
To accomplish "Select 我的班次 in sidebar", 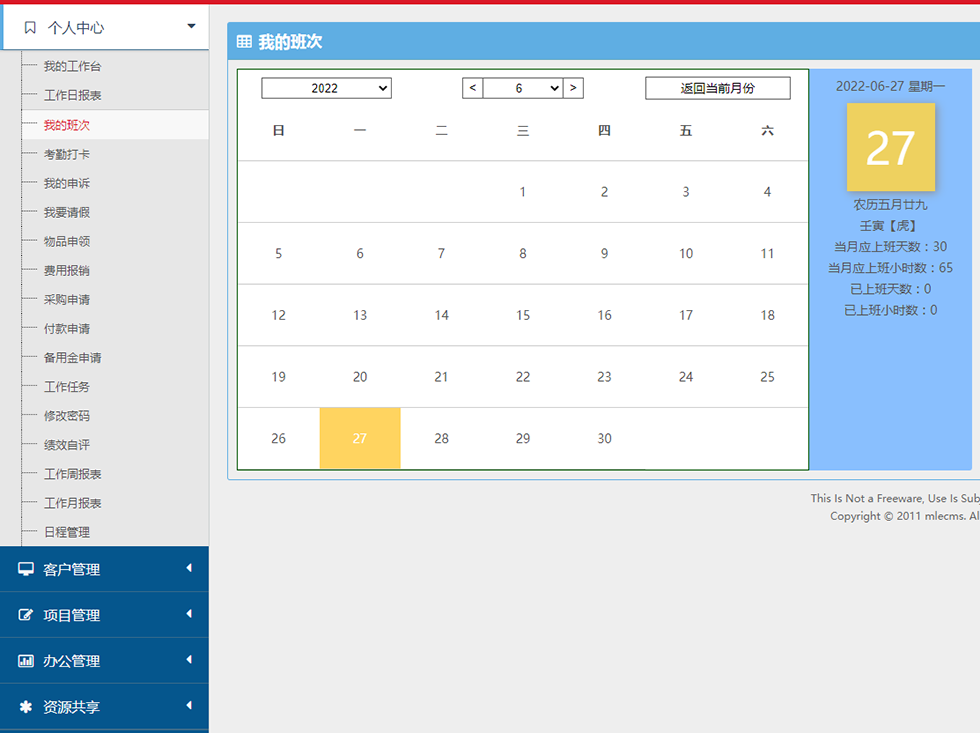I will (67, 125).
